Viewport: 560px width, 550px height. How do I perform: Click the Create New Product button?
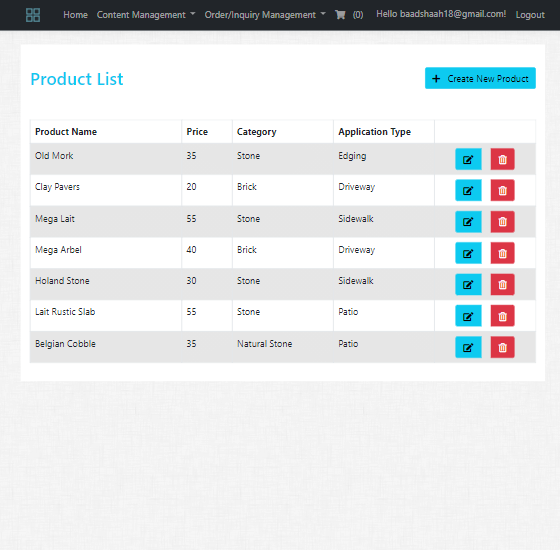click(480, 78)
